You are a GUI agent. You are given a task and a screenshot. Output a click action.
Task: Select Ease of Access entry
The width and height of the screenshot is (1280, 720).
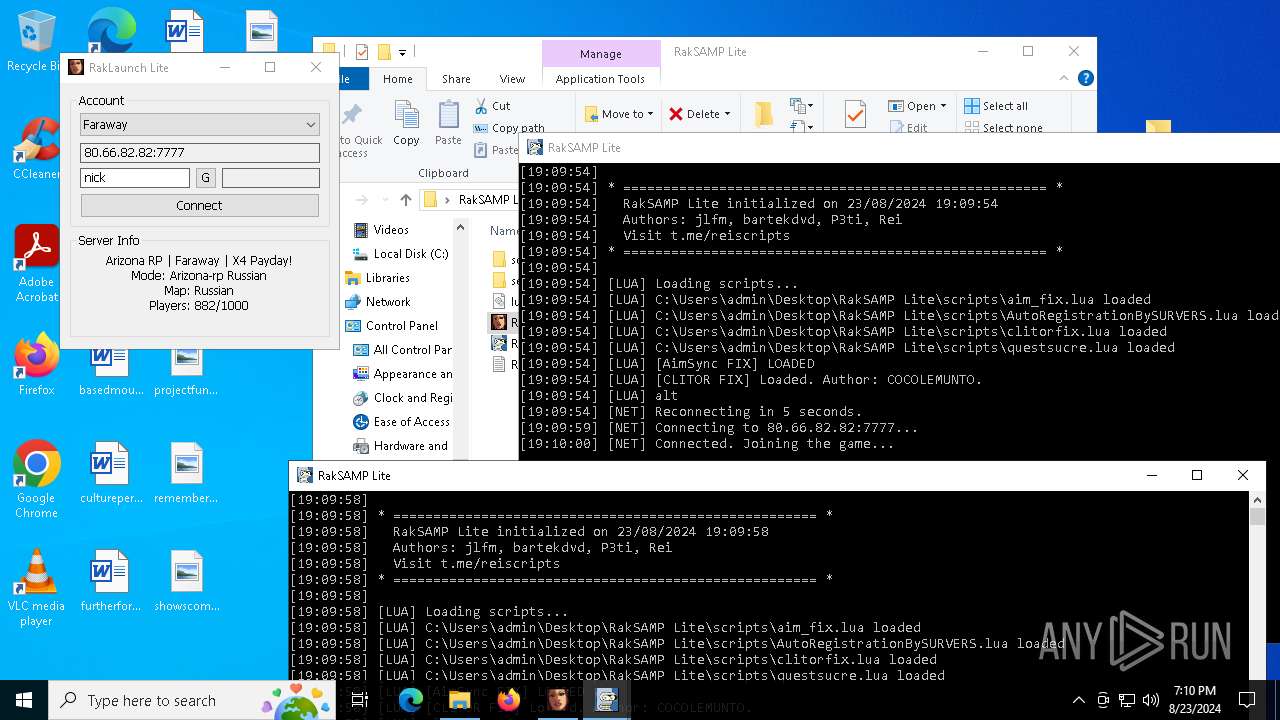(x=402, y=422)
